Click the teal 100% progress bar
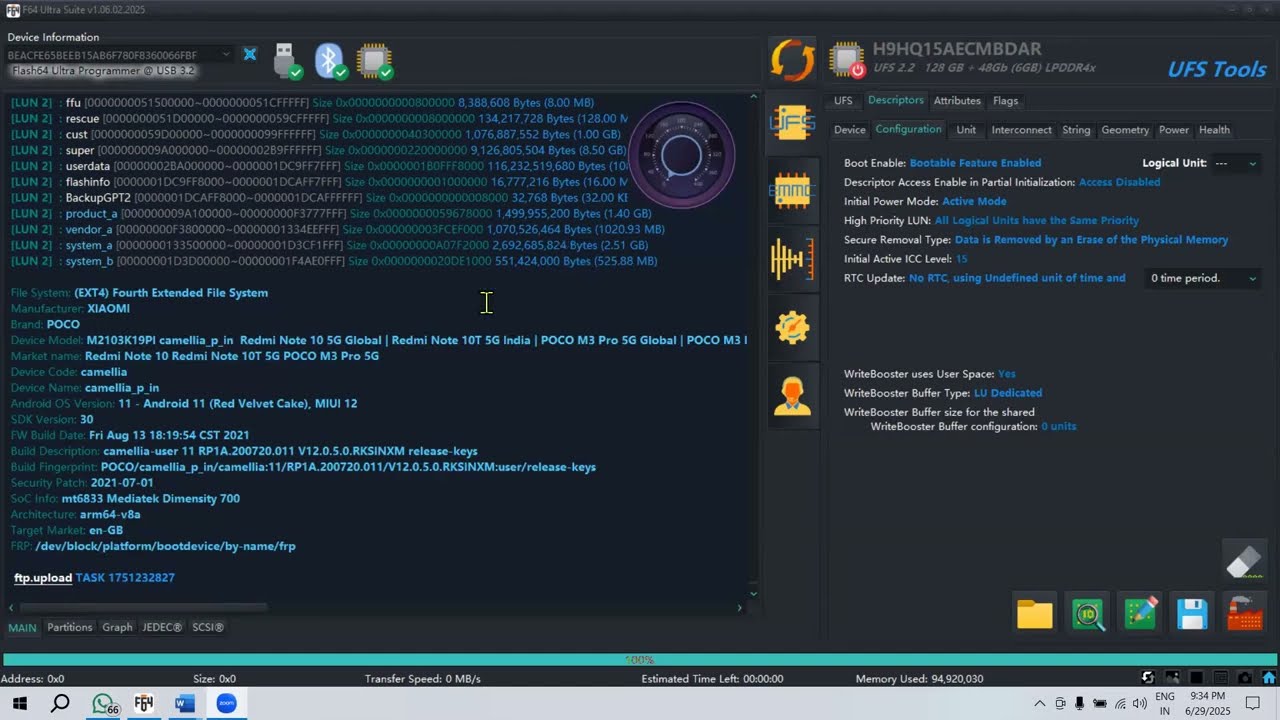1280x720 pixels. 640,660
